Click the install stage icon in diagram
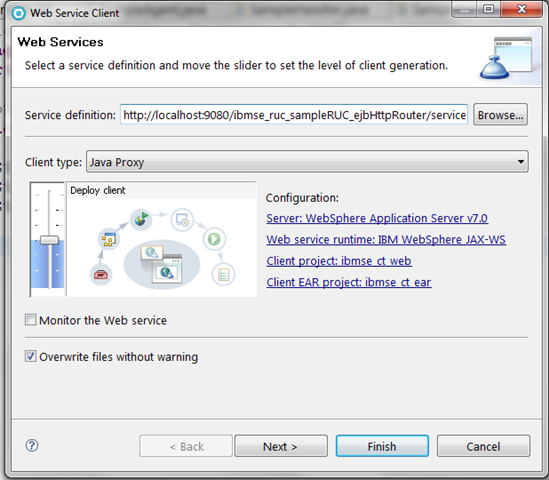This screenshot has width=549, height=480. 182,220
